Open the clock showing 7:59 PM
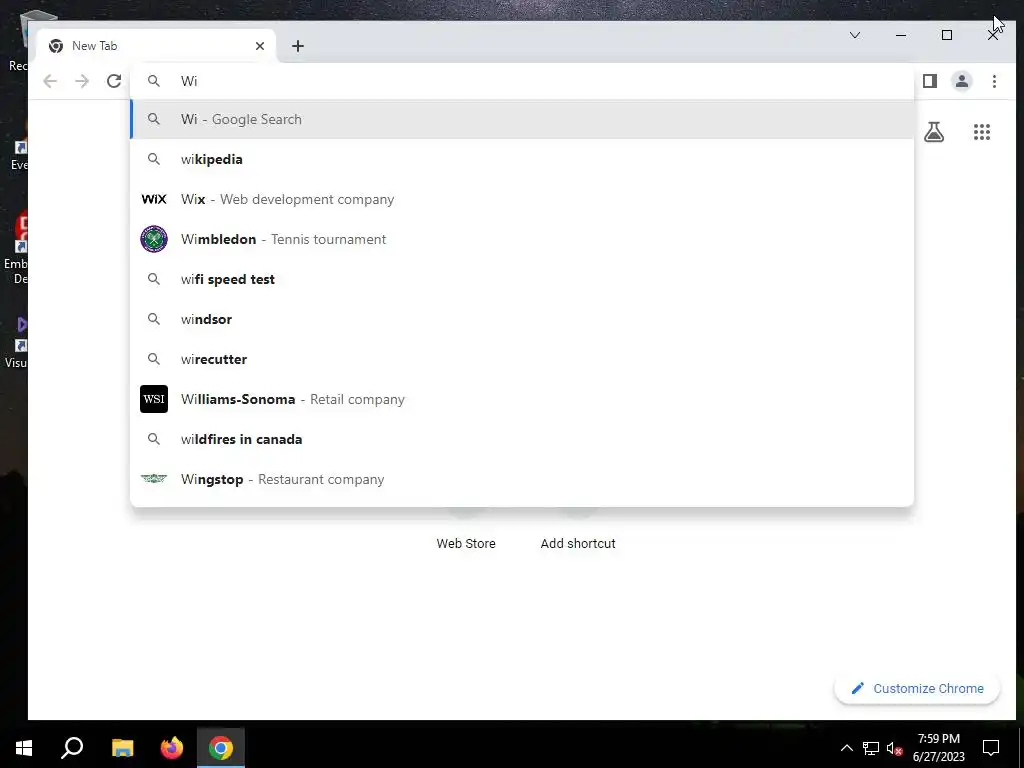This screenshot has height=768, width=1024. tap(938, 748)
